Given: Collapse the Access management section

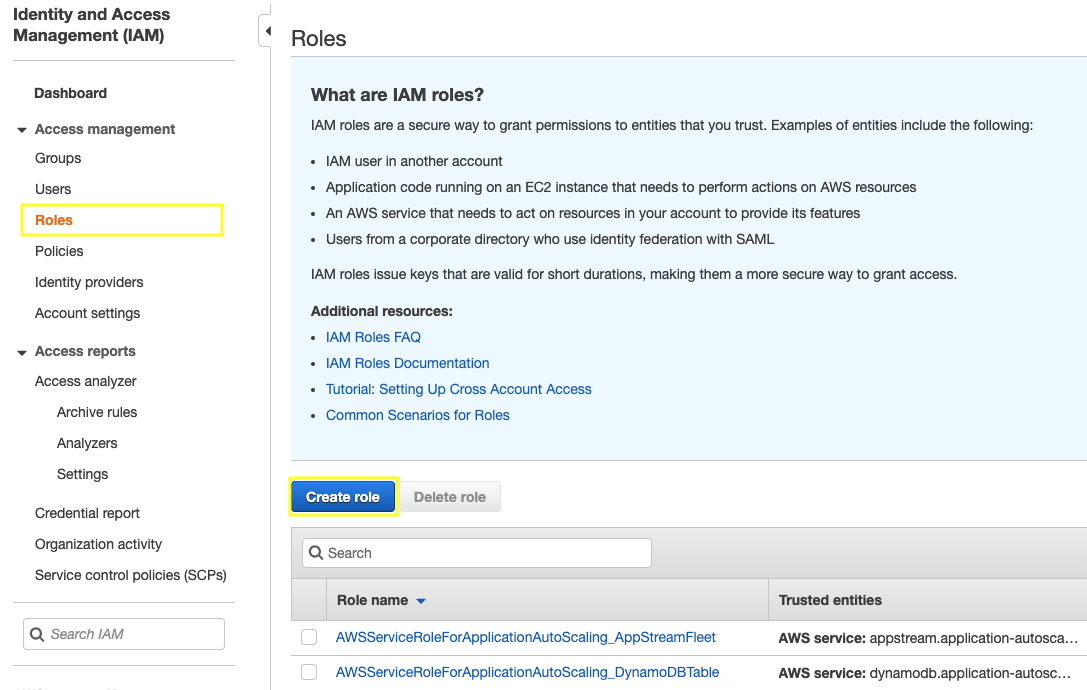Looking at the screenshot, I should click(x=22, y=130).
